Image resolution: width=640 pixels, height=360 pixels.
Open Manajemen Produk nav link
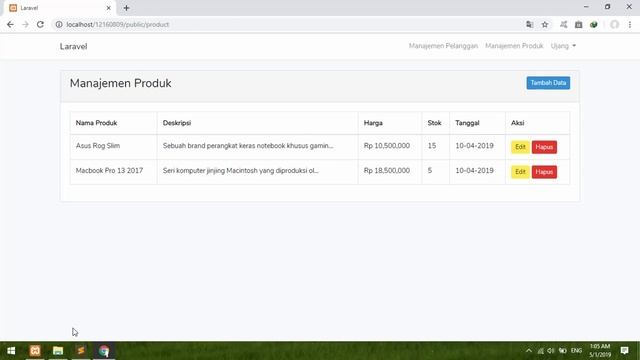pos(514,46)
